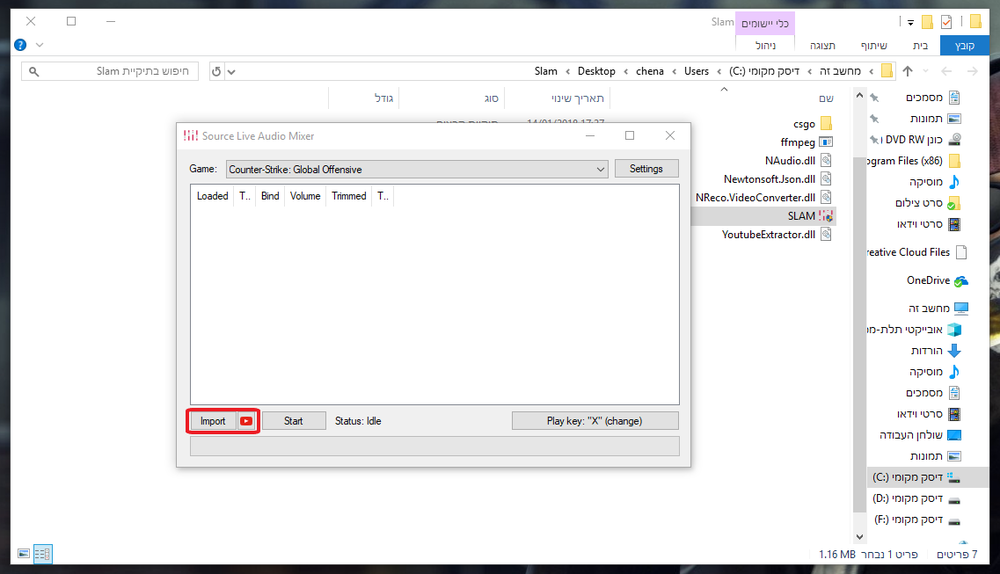Sort by Type (סוג) column header

(x=491, y=98)
